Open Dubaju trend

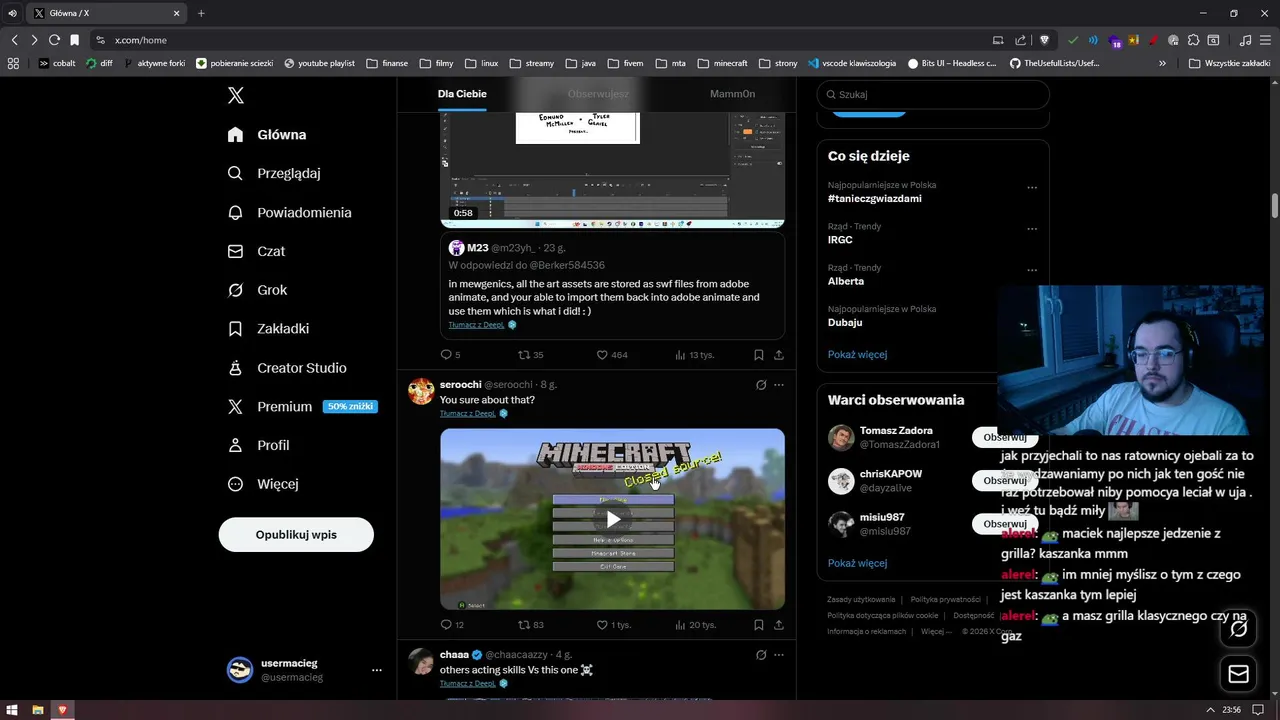pyautogui.click(x=845, y=323)
